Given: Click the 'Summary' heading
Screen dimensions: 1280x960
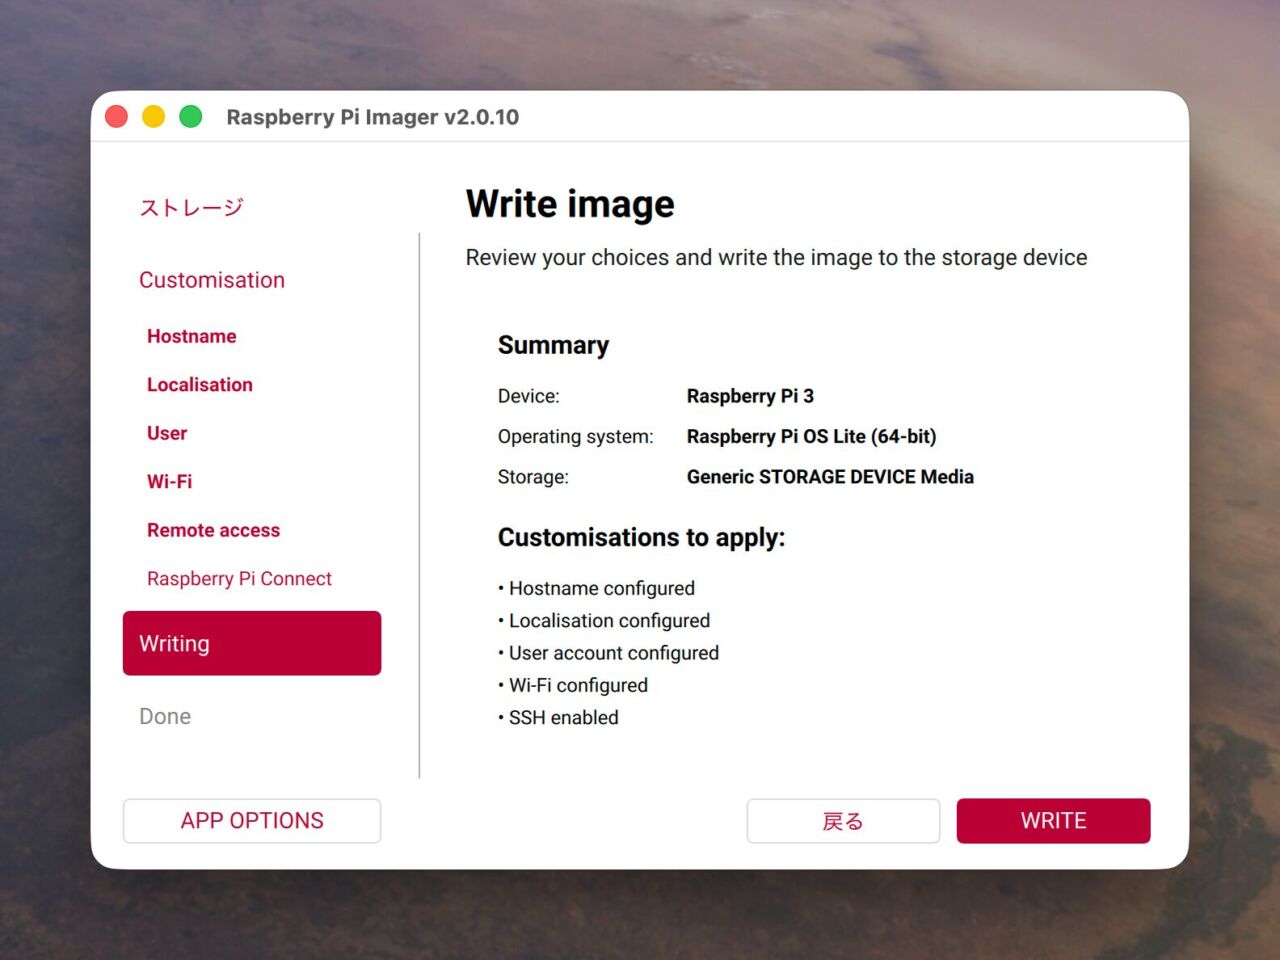Looking at the screenshot, I should 553,345.
